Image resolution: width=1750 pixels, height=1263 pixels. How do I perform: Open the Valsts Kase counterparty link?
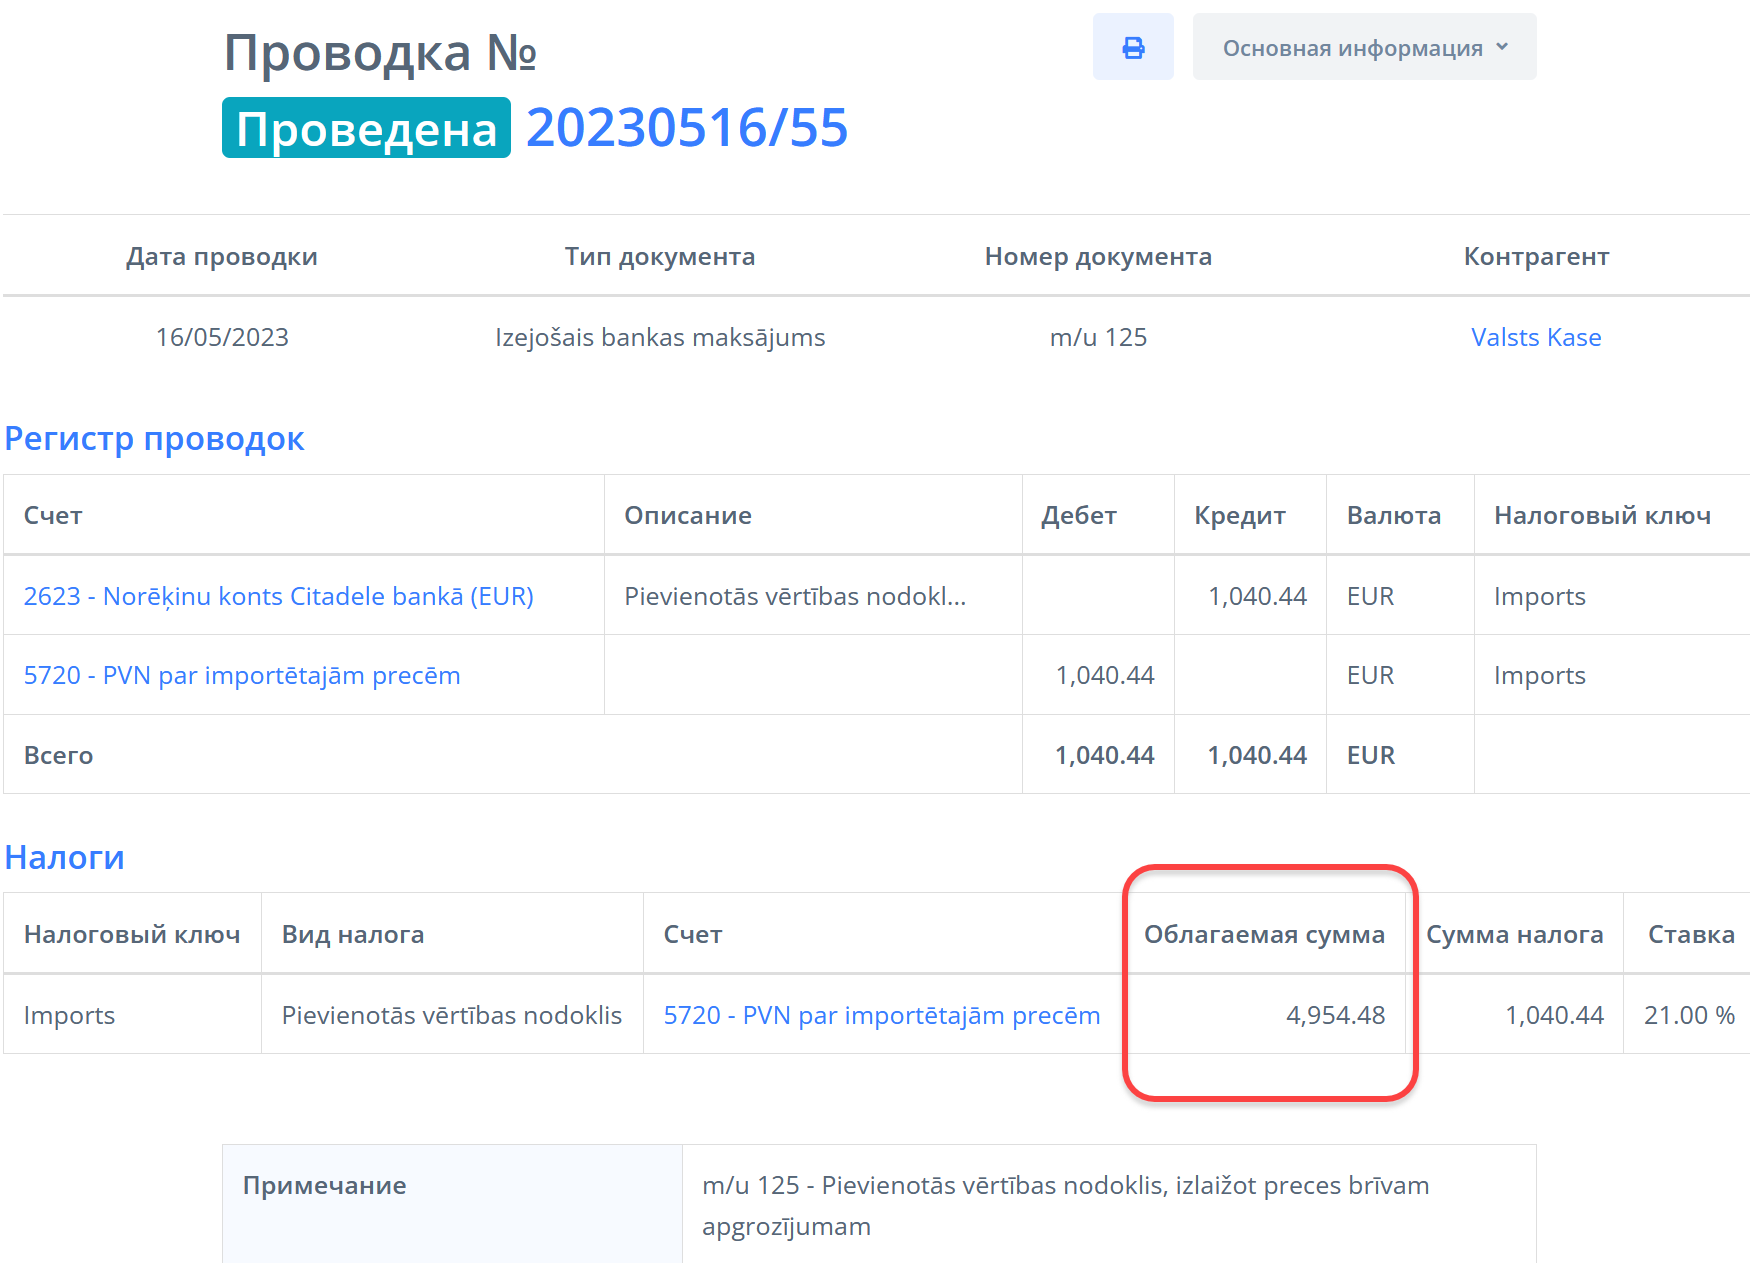[x=1535, y=337]
